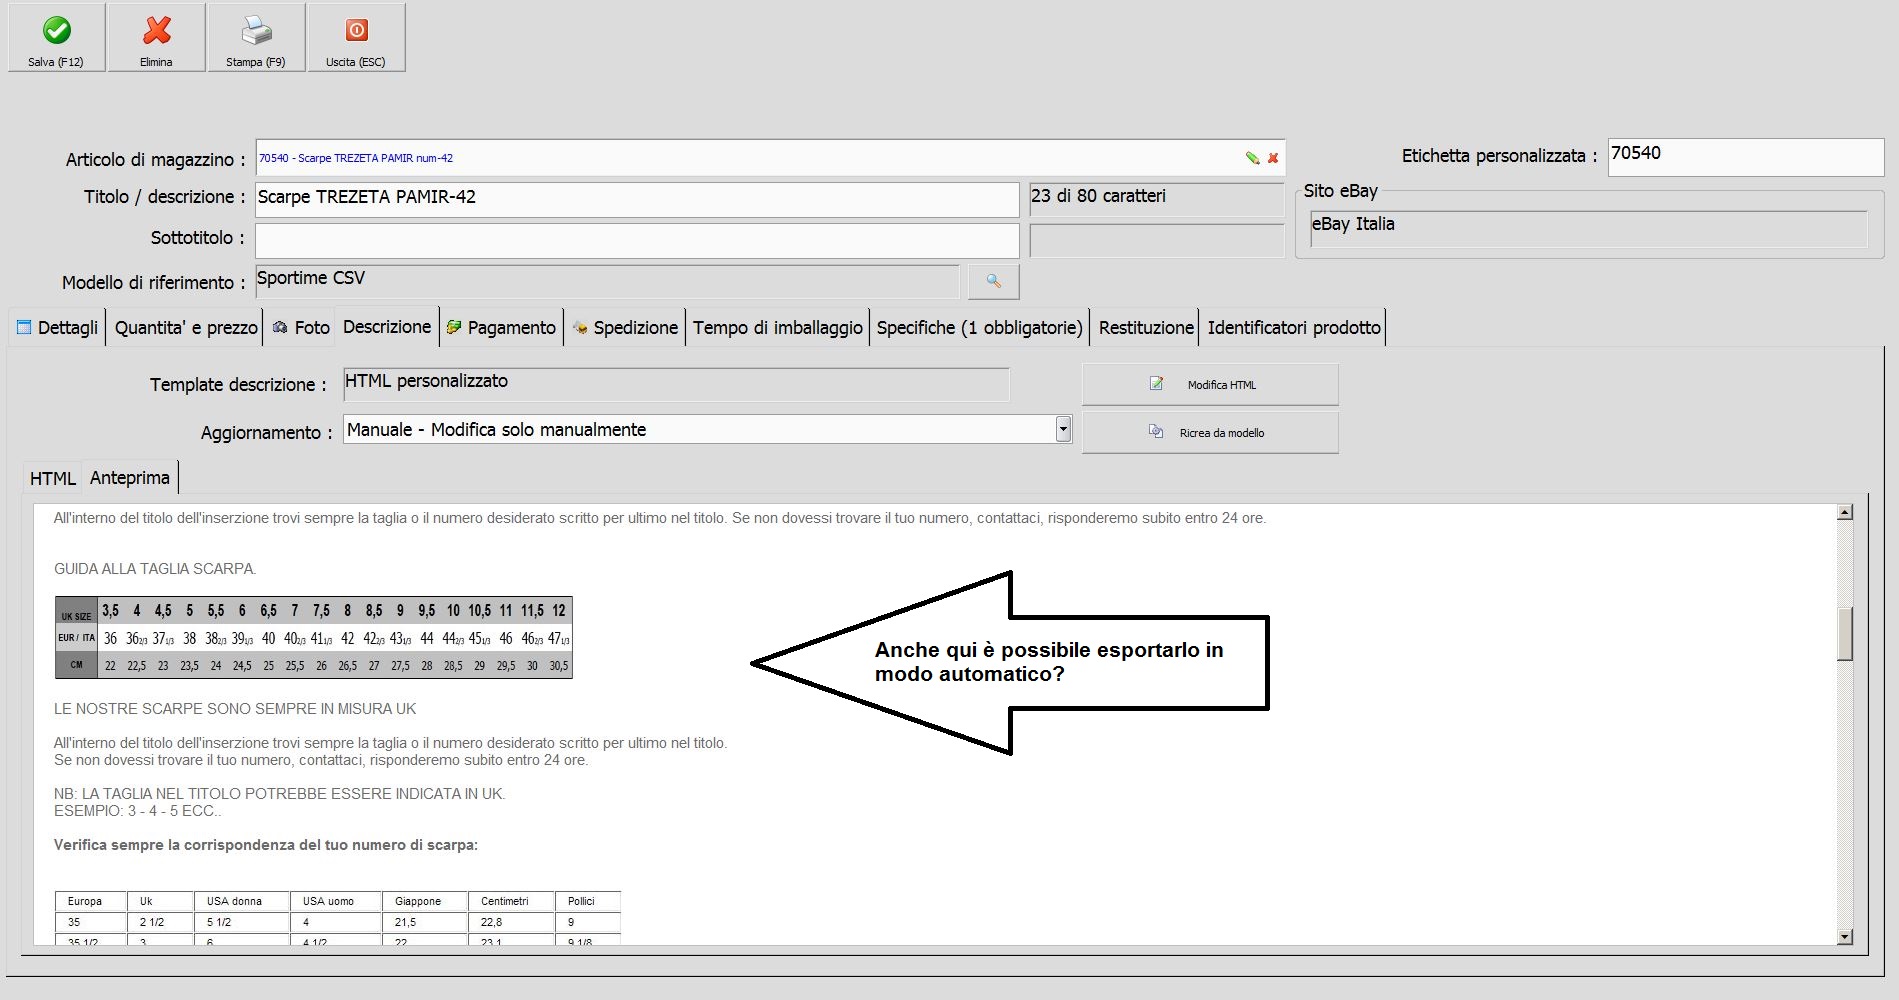The height and width of the screenshot is (1000, 1899).
Task: Click the preview scrollbar up arrow
Action: click(1845, 512)
